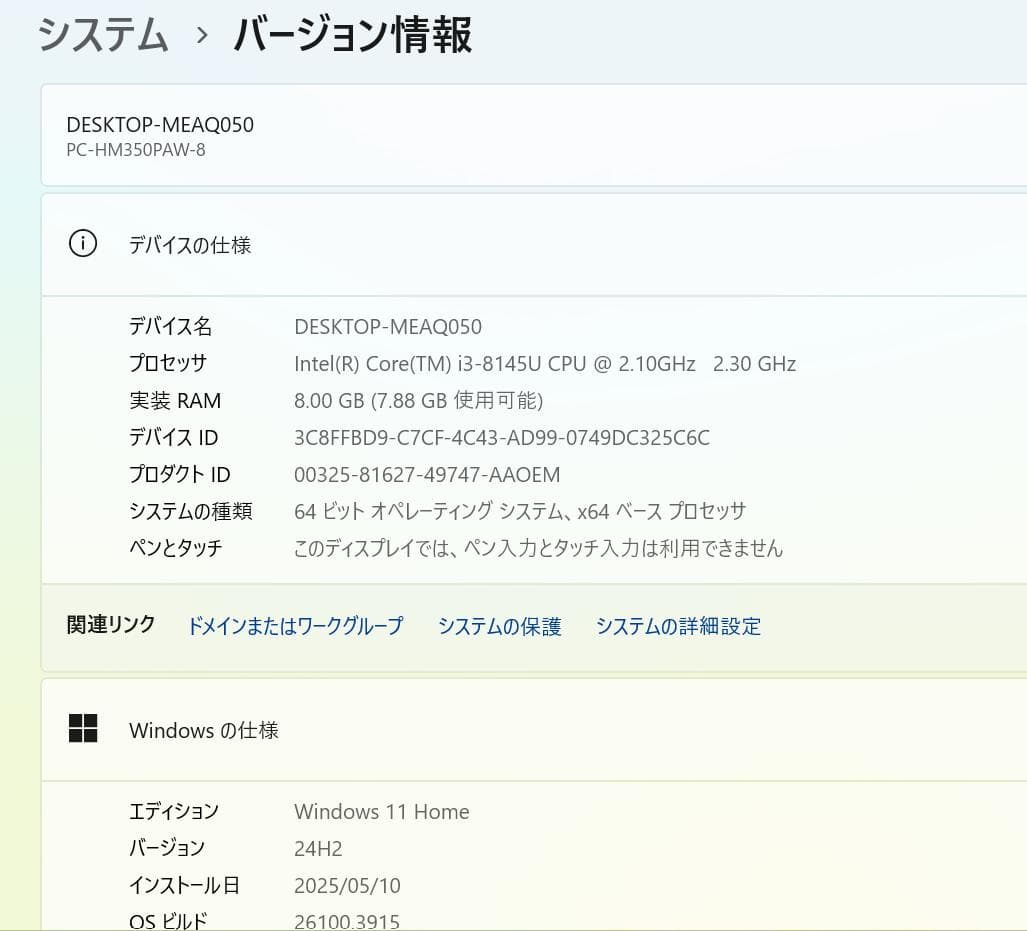Open the システムの保護 link

(x=499, y=626)
